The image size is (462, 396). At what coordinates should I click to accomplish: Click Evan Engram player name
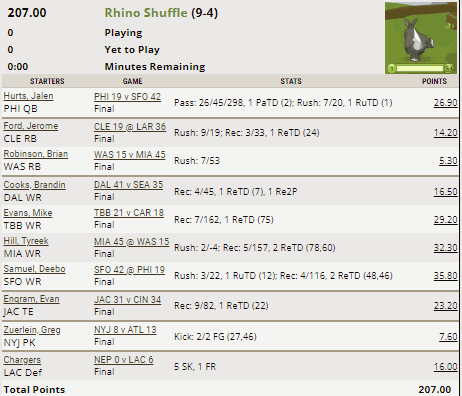pos(31,299)
